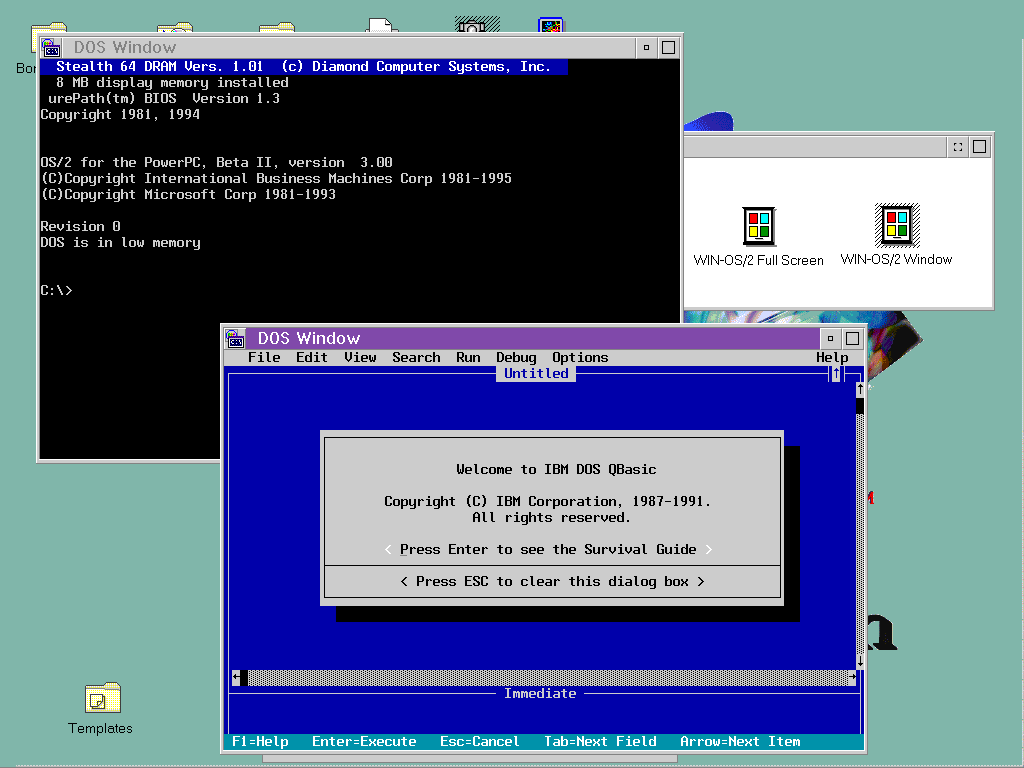Expand the Options menu in QBasic
Image resolution: width=1024 pixels, height=768 pixels.
580,358
